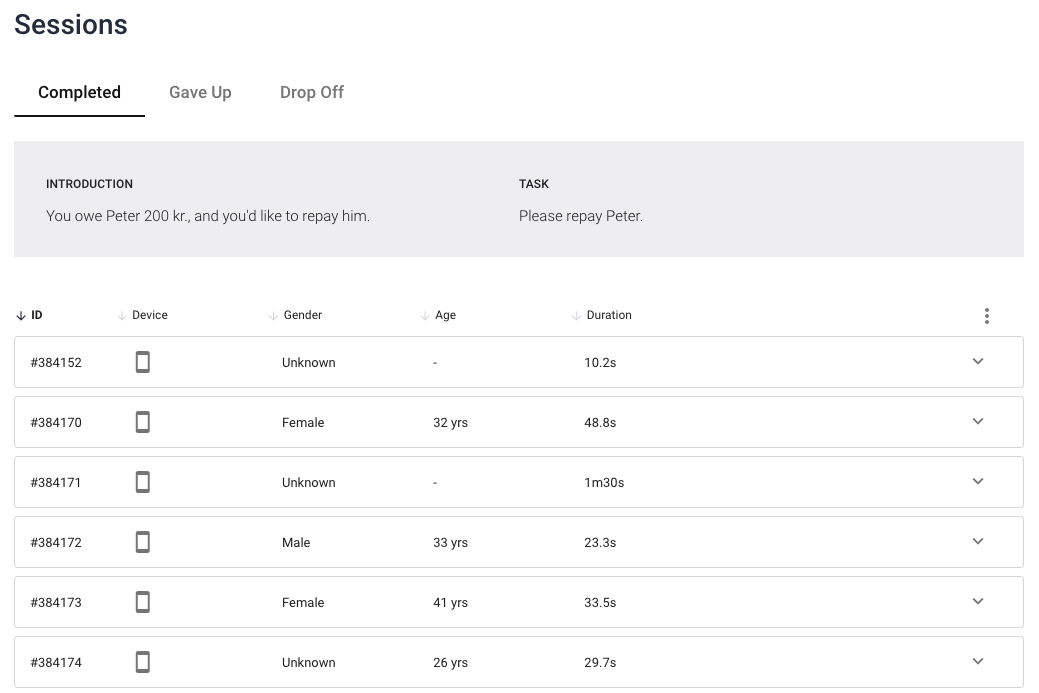The width and height of the screenshot is (1039, 693).
Task: Click the Sessions page heading
Action: [x=71, y=25]
